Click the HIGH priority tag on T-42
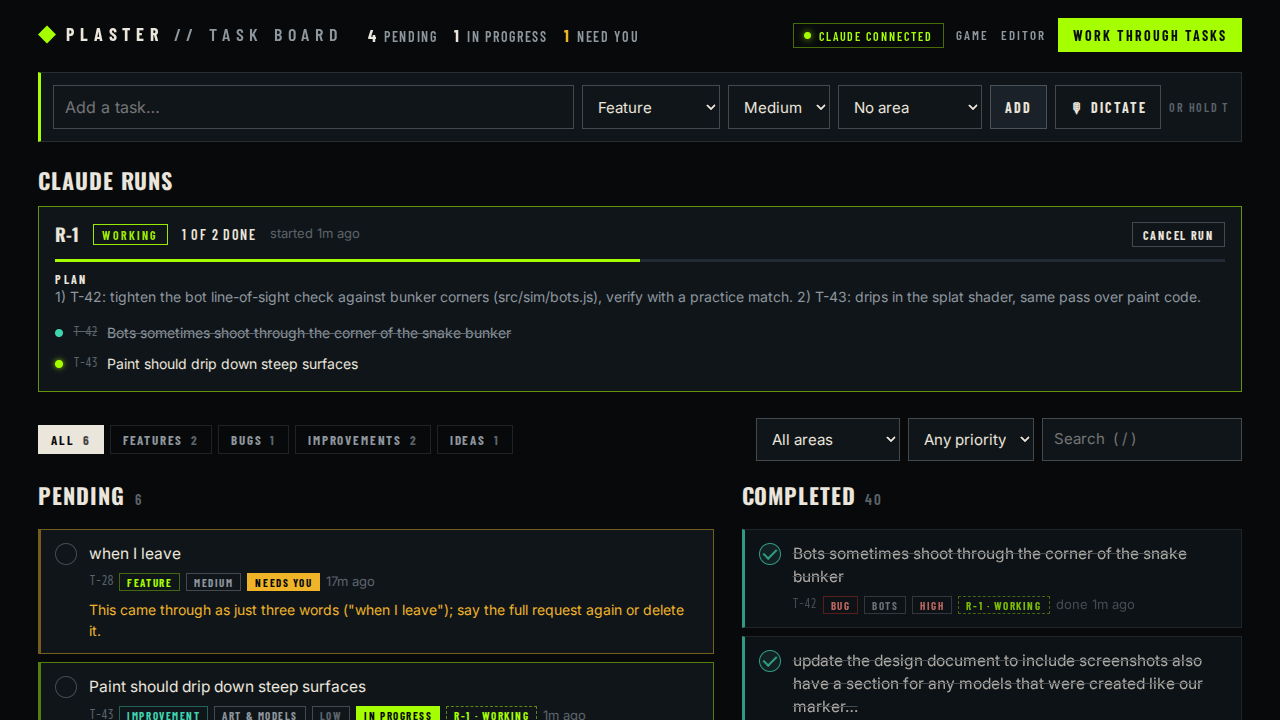 point(932,605)
